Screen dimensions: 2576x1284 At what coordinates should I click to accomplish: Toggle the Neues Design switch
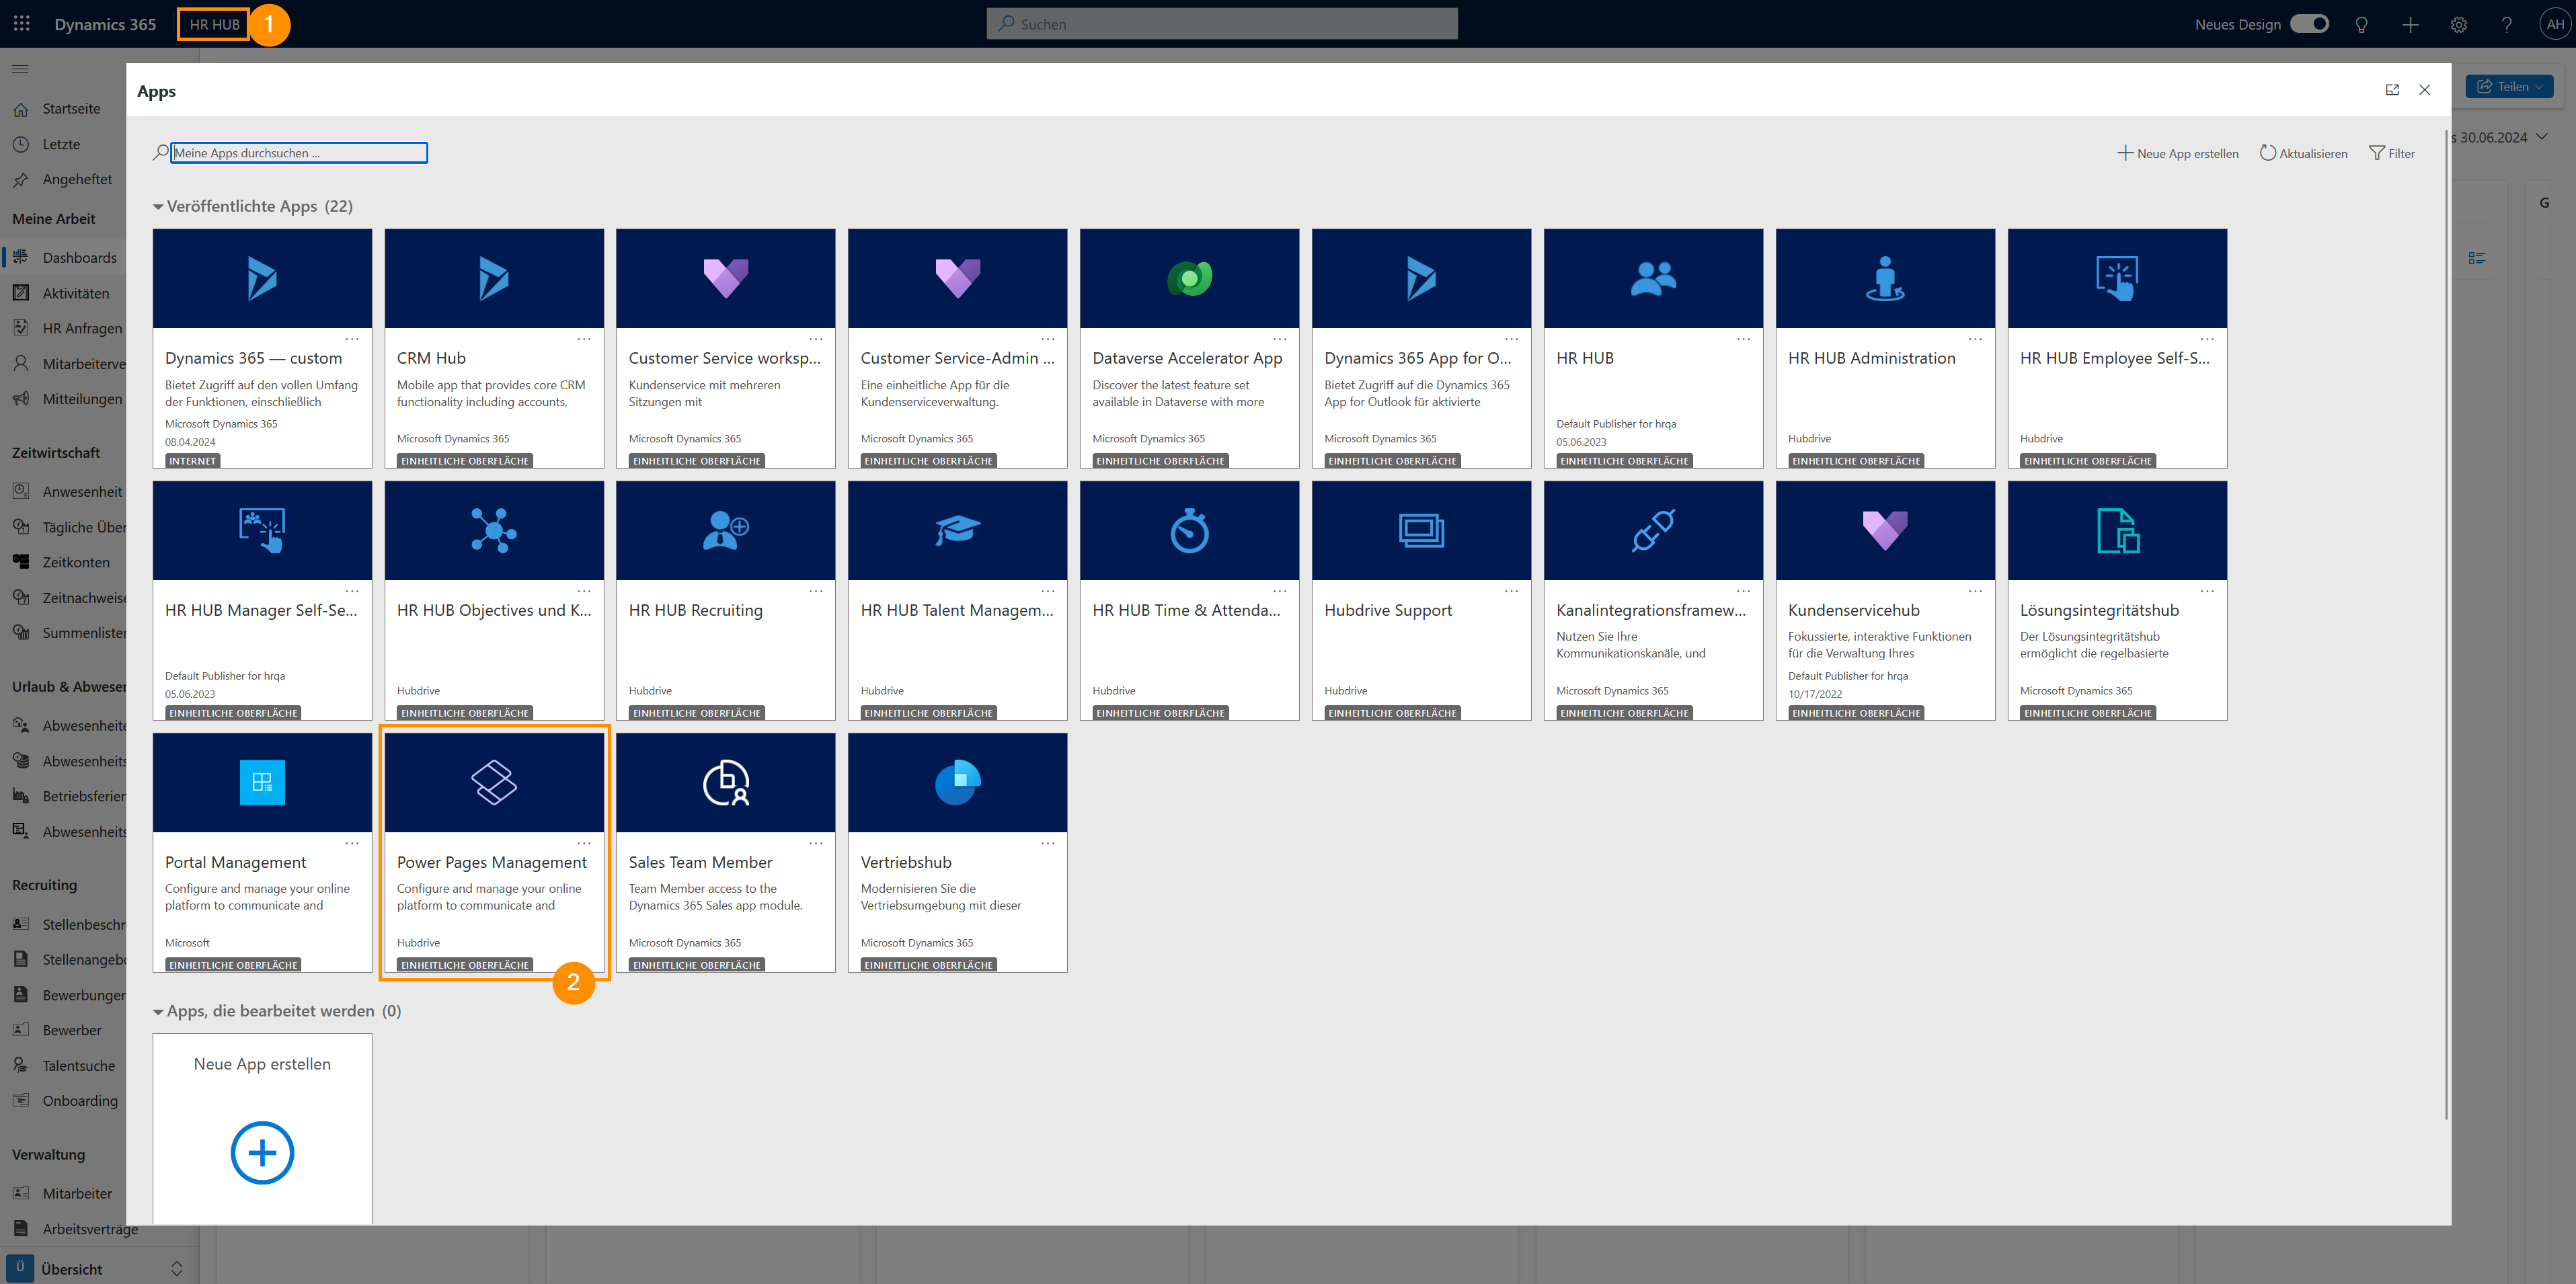2309,24
